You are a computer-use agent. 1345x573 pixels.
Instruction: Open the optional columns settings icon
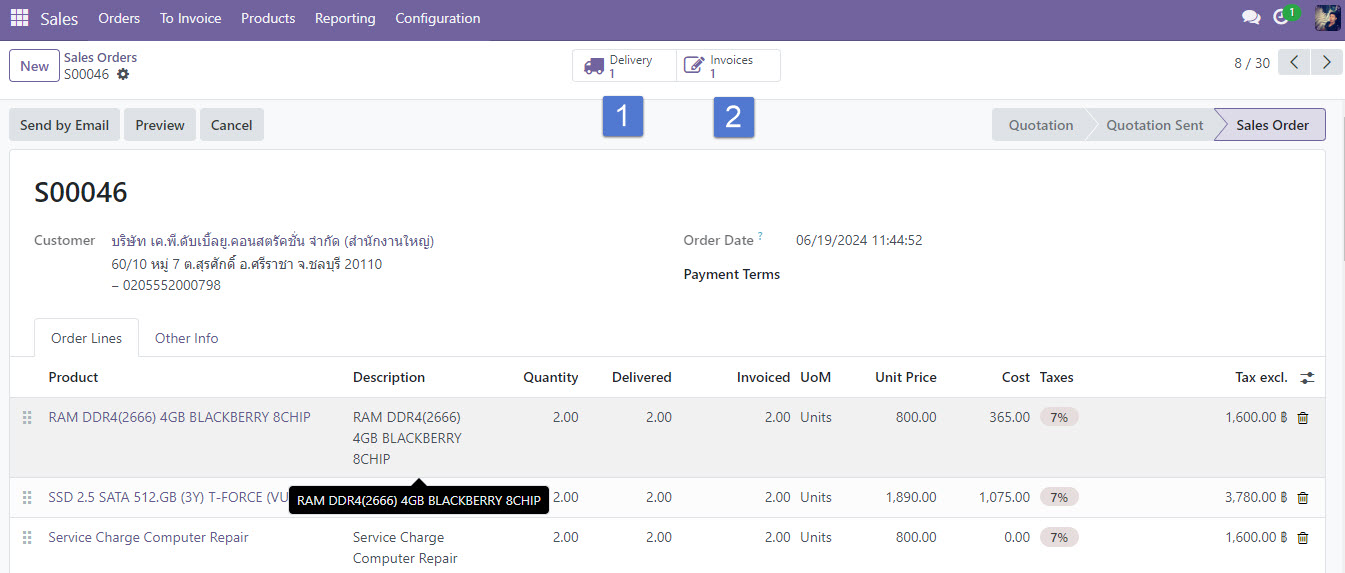[1307, 378]
